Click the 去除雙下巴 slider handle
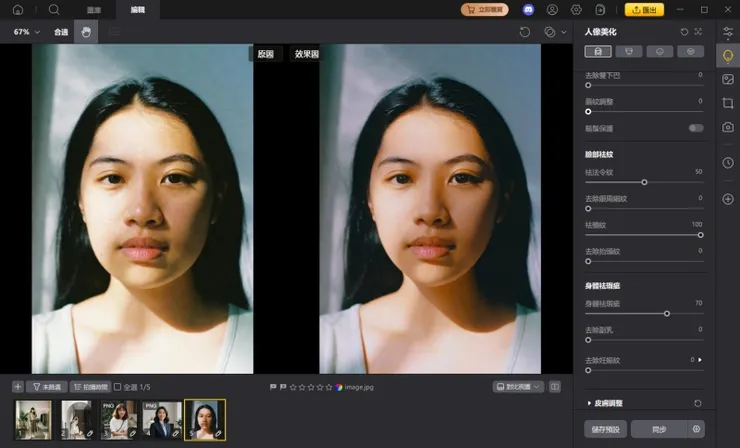This screenshot has width=740, height=448. pos(588,85)
